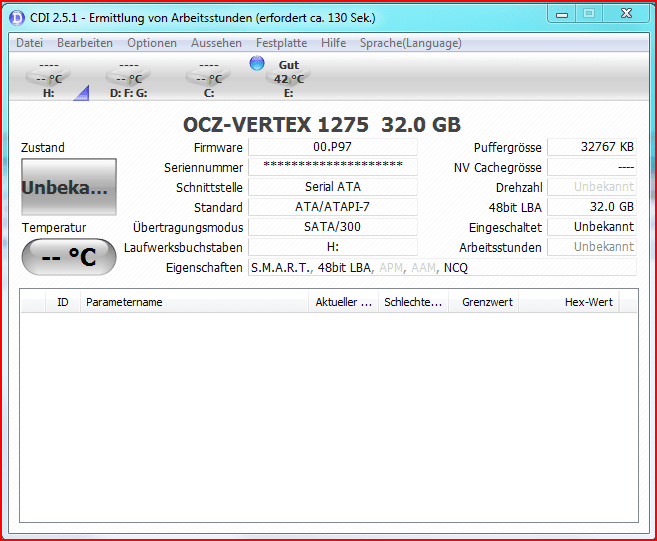This screenshot has width=657, height=541.
Task: Select the E: drive showing 42 °C
Action: coord(289,78)
